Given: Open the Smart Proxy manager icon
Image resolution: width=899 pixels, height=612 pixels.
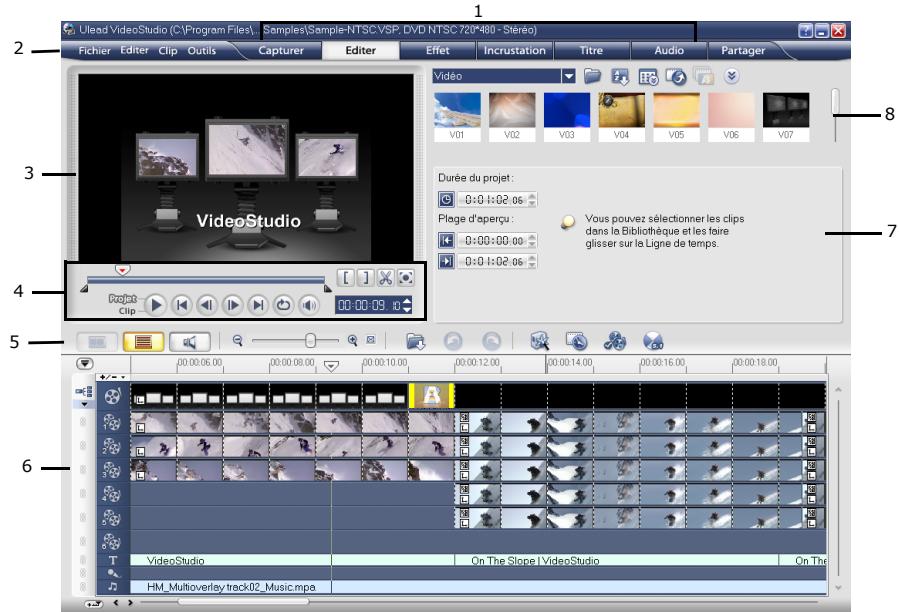Looking at the screenshot, I should click(539, 341).
